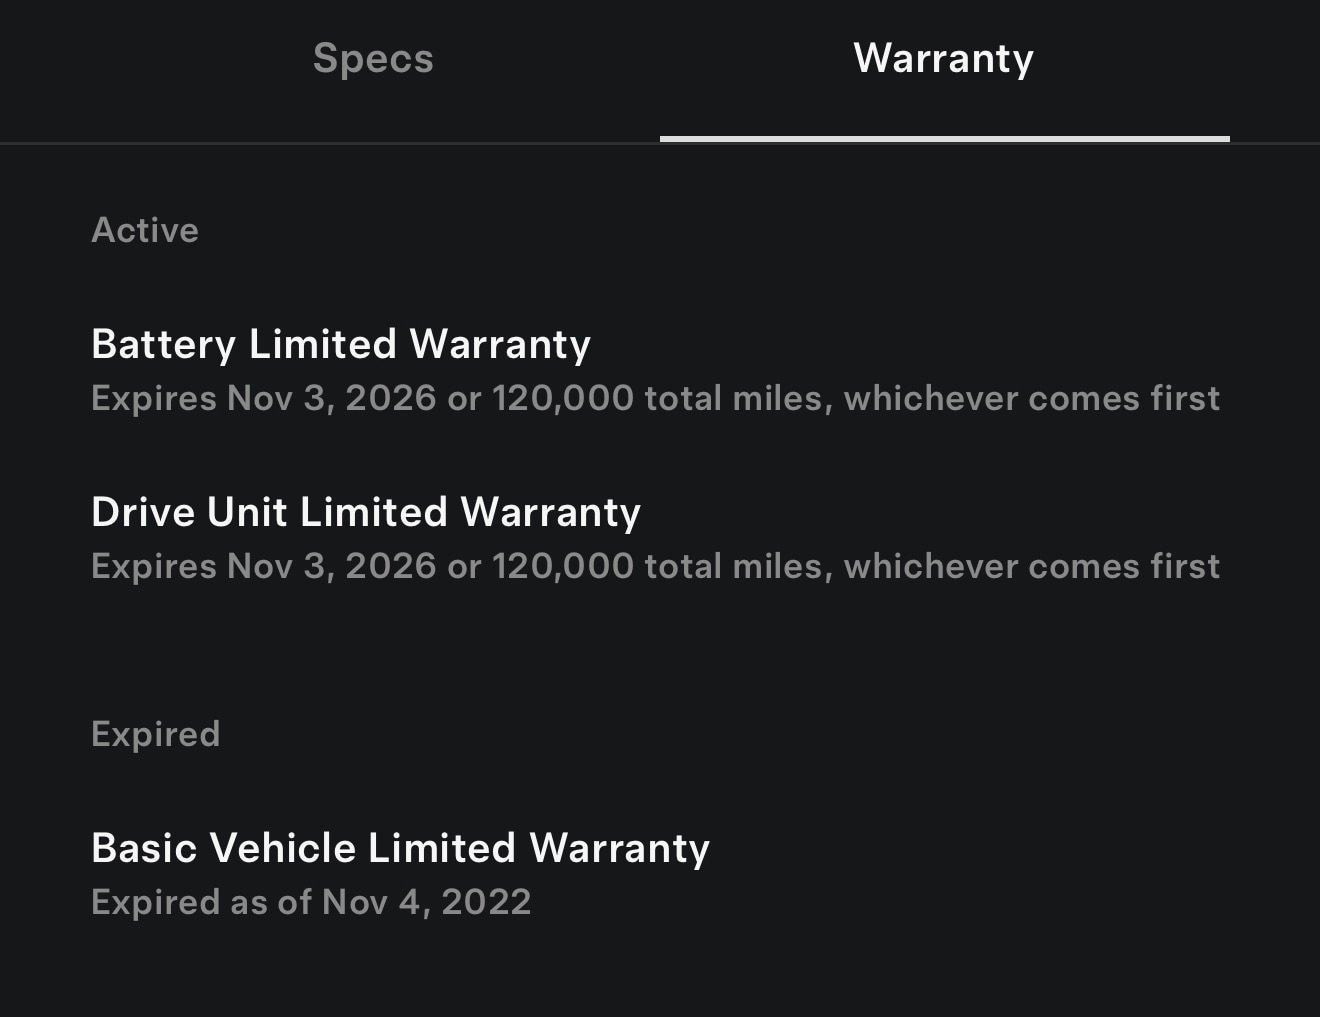Click the Active section header

pos(145,230)
